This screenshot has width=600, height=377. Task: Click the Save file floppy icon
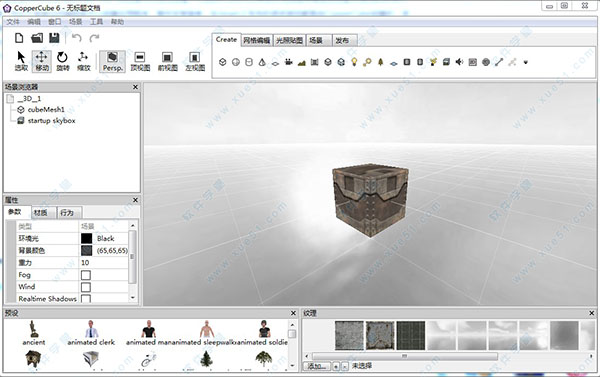(x=54, y=38)
